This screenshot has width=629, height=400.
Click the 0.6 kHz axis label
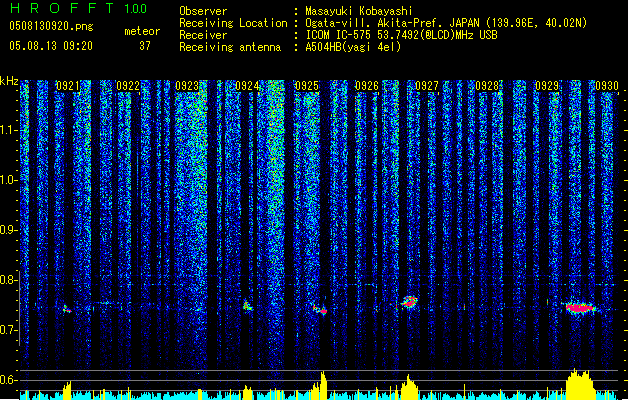pos(9,380)
